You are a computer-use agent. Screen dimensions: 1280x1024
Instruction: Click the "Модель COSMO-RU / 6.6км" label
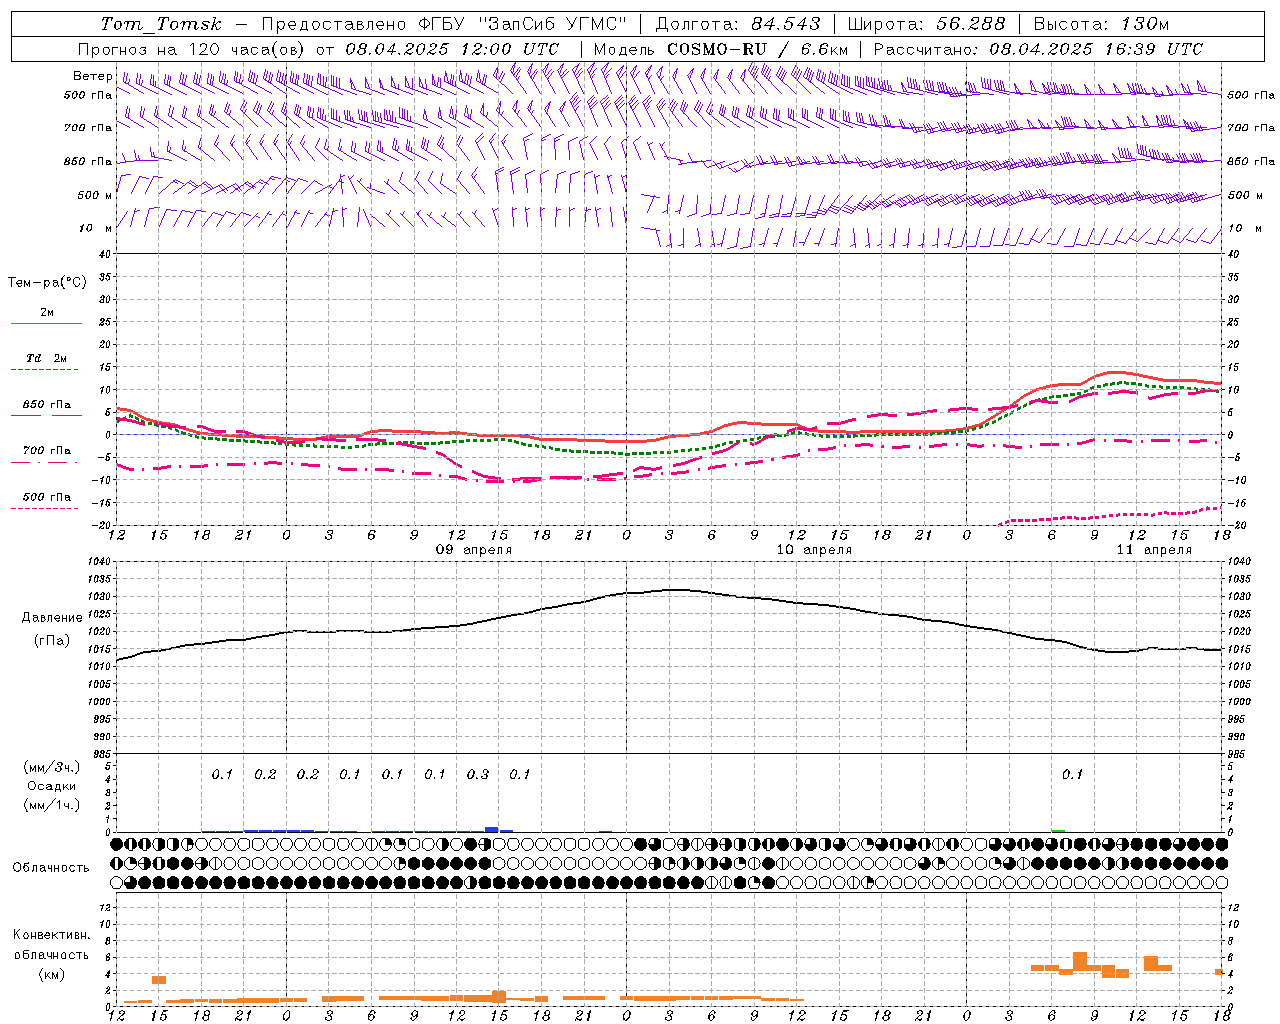click(721, 49)
